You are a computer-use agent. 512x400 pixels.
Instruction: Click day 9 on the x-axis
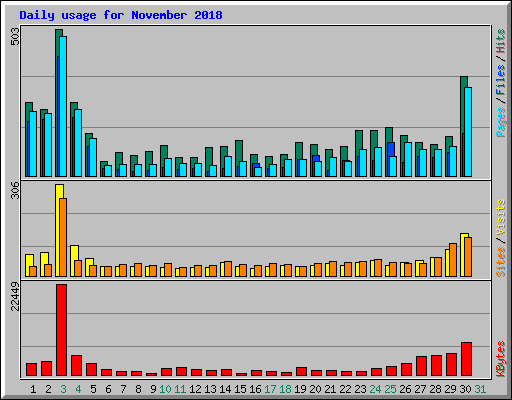tap(153, 389)
